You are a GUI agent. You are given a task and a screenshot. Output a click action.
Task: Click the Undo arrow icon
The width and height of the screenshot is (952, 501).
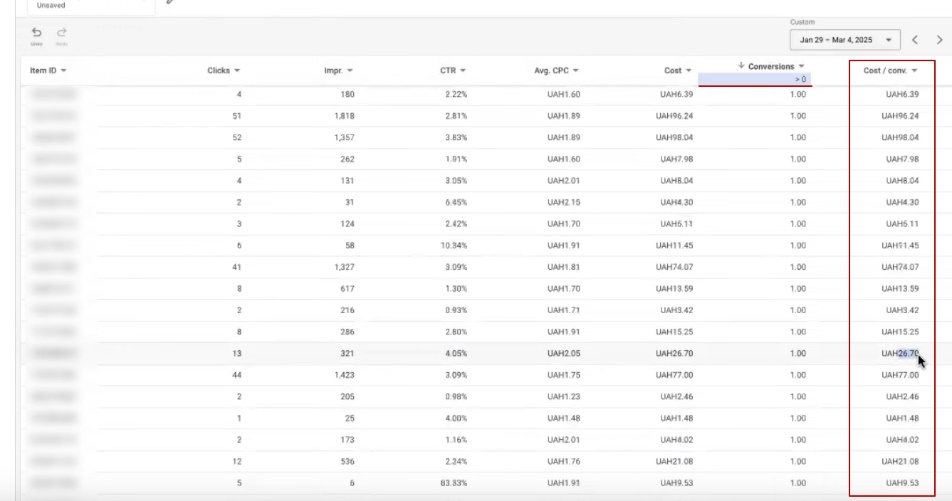coord(37,33)
